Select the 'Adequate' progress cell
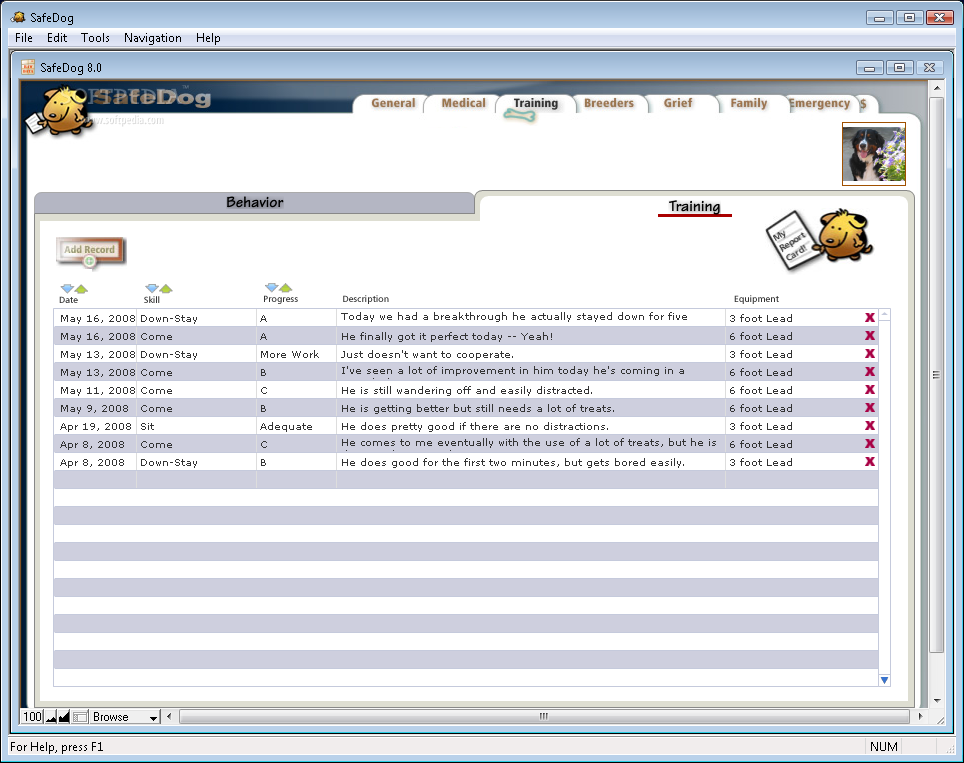 (296, 426)
